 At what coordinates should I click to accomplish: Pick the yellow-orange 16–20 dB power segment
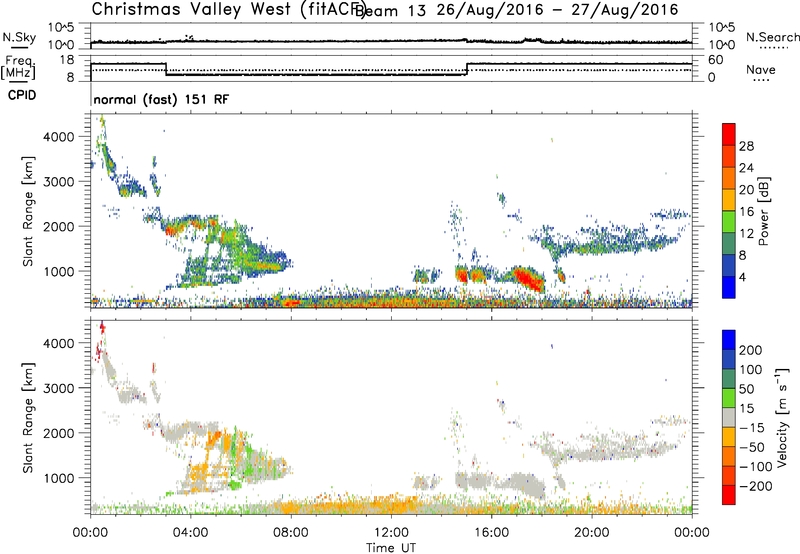pos(729,200)
